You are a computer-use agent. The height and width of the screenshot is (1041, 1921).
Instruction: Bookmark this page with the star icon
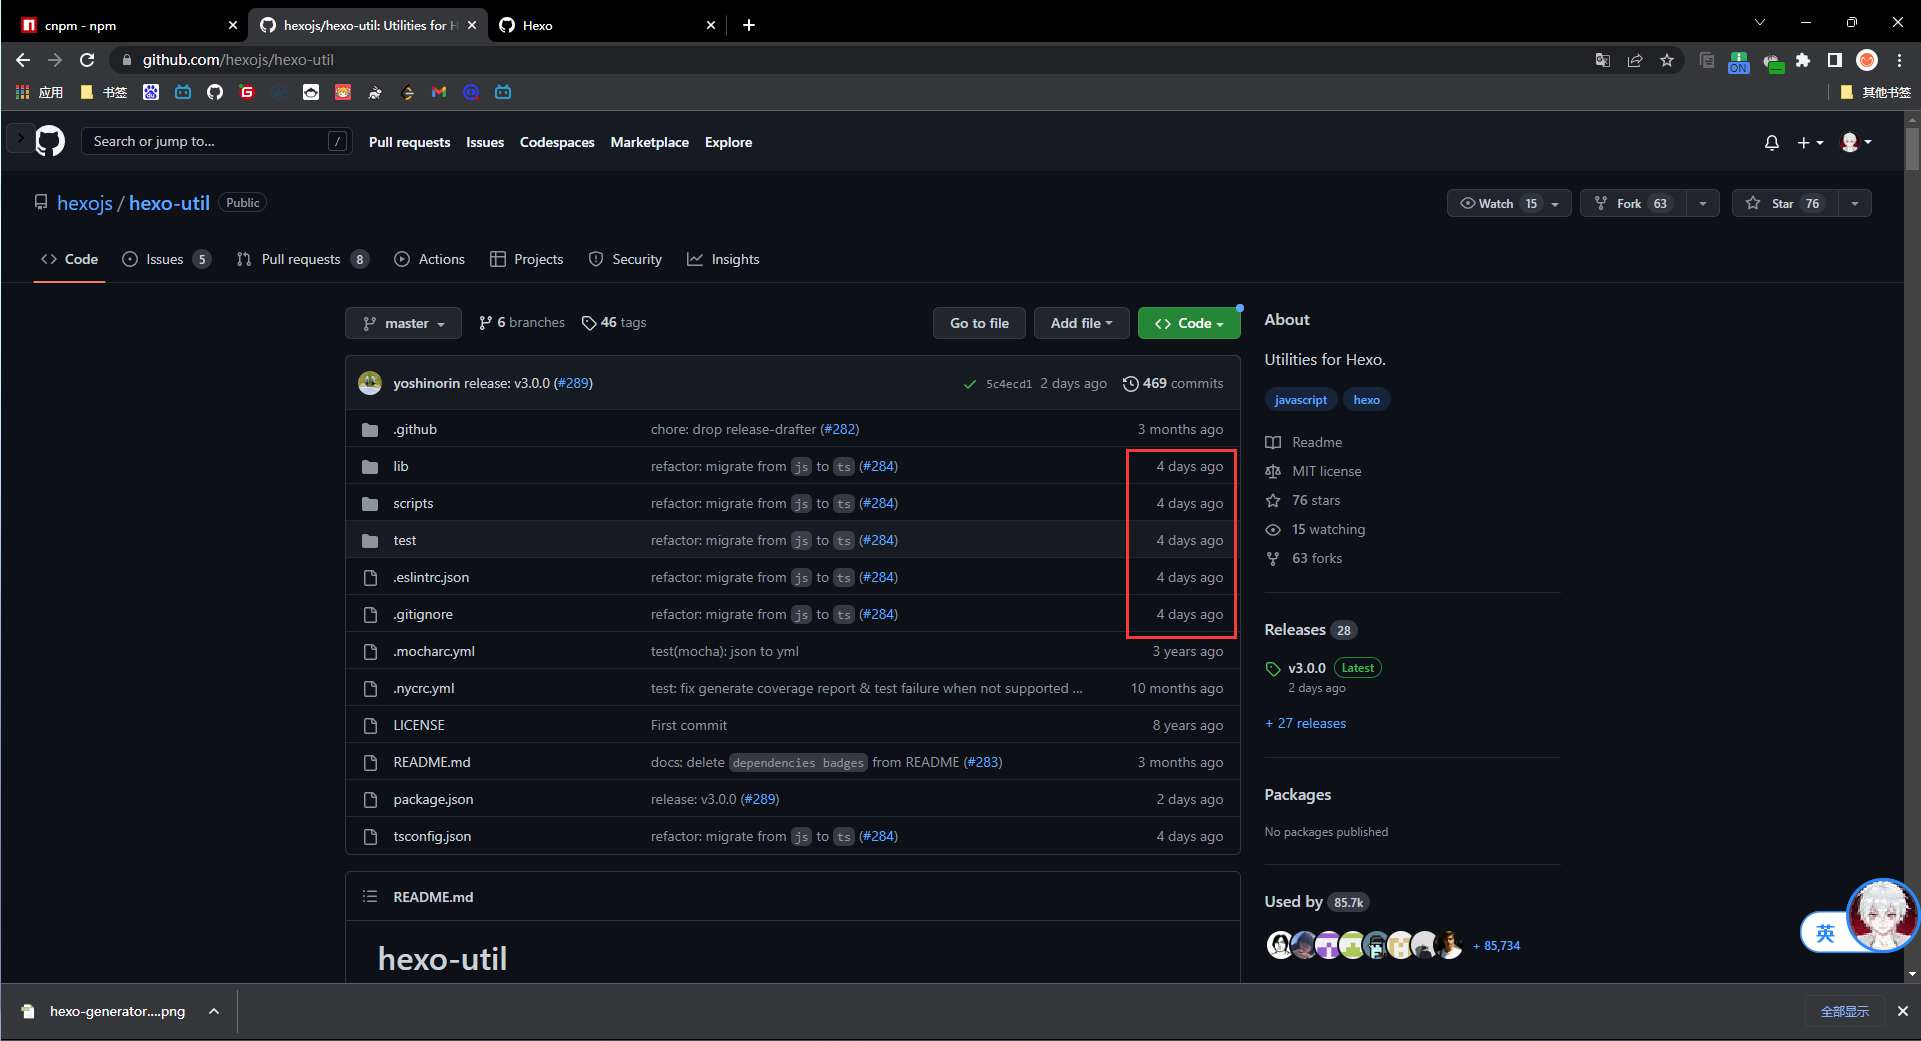[1667, 60]
